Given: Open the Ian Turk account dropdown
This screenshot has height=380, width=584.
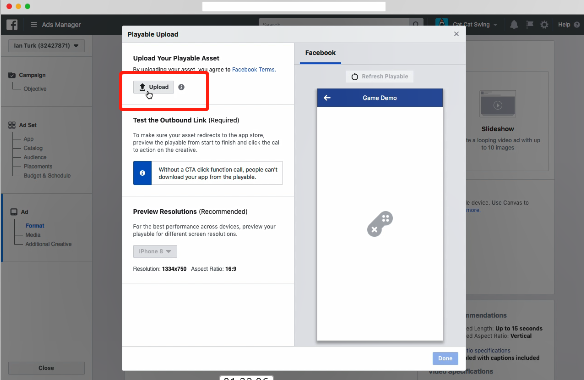Looking at the screenshot, I should (x=46, y=45).
